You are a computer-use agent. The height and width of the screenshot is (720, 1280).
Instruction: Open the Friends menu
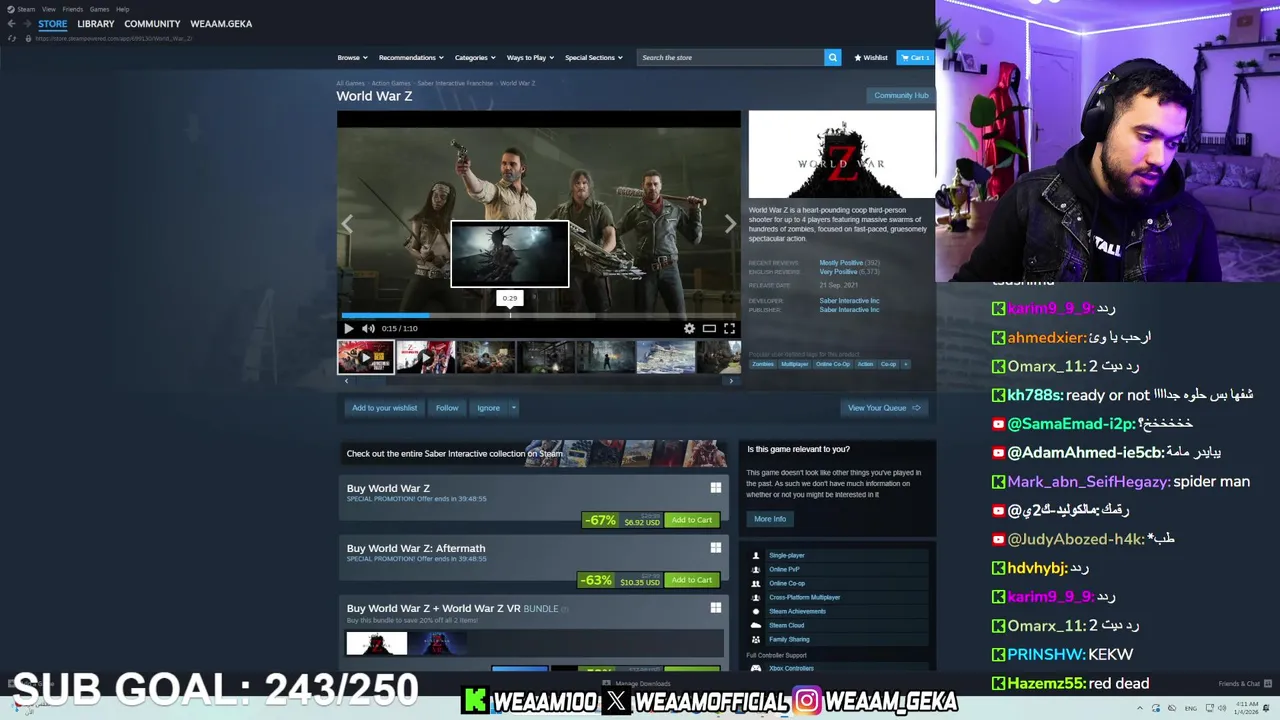(72, 9)
